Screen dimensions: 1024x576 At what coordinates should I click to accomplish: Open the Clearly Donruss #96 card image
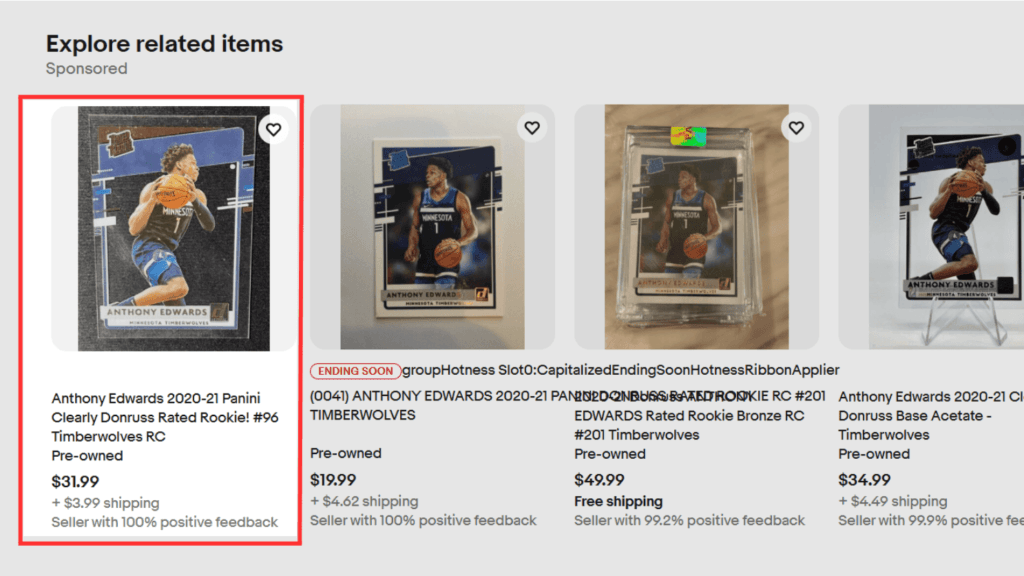(174, 229)
